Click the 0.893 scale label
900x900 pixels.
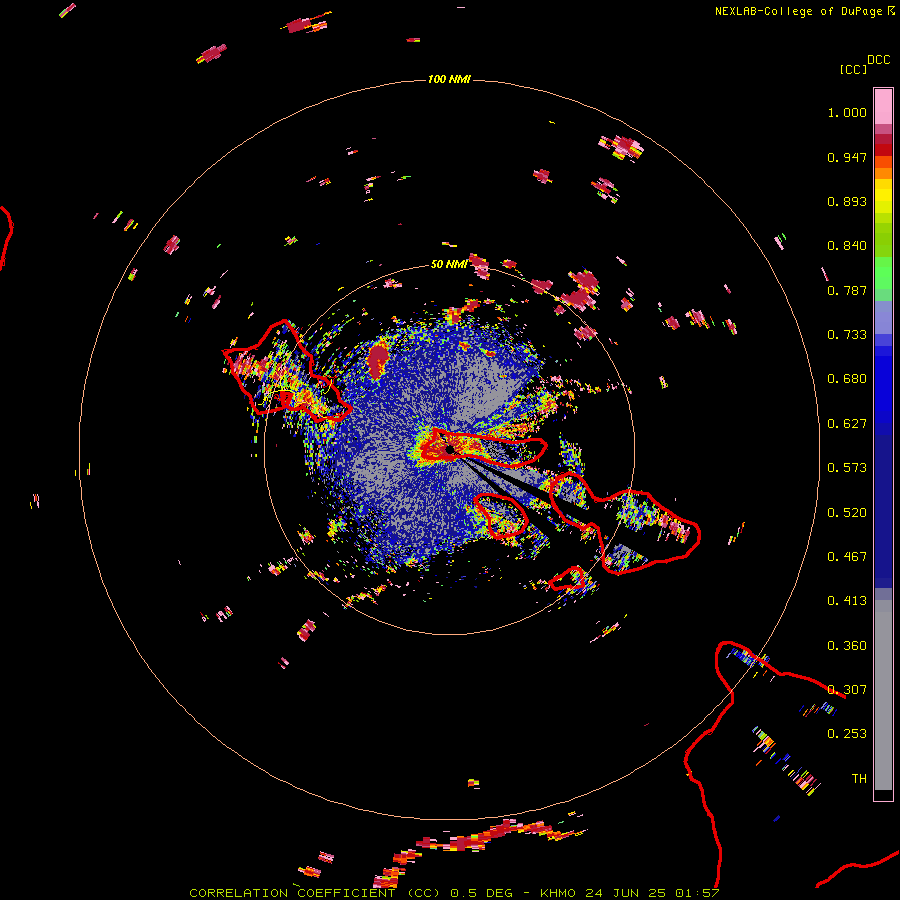[x=847, y=201]
